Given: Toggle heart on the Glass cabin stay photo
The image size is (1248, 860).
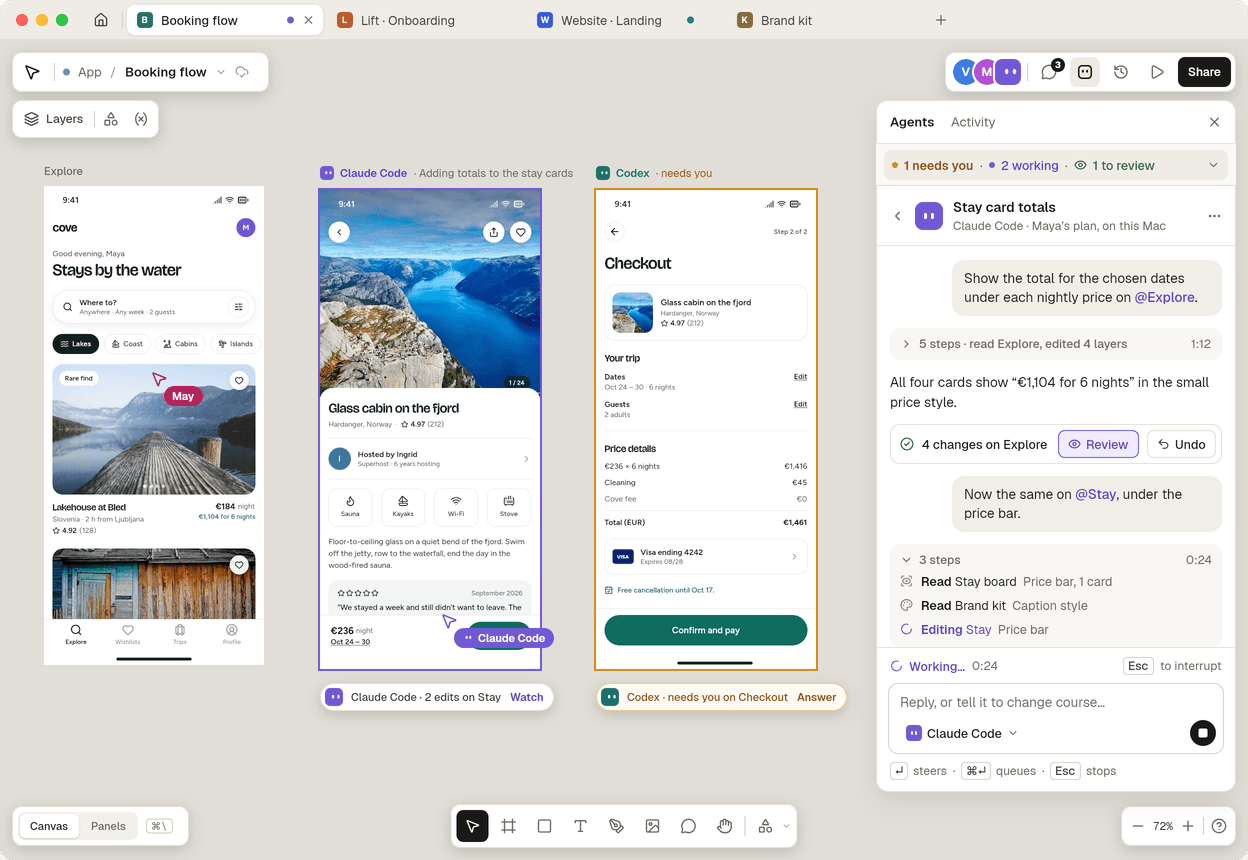Looking at the screenshot, I should (x=520, y=232).
